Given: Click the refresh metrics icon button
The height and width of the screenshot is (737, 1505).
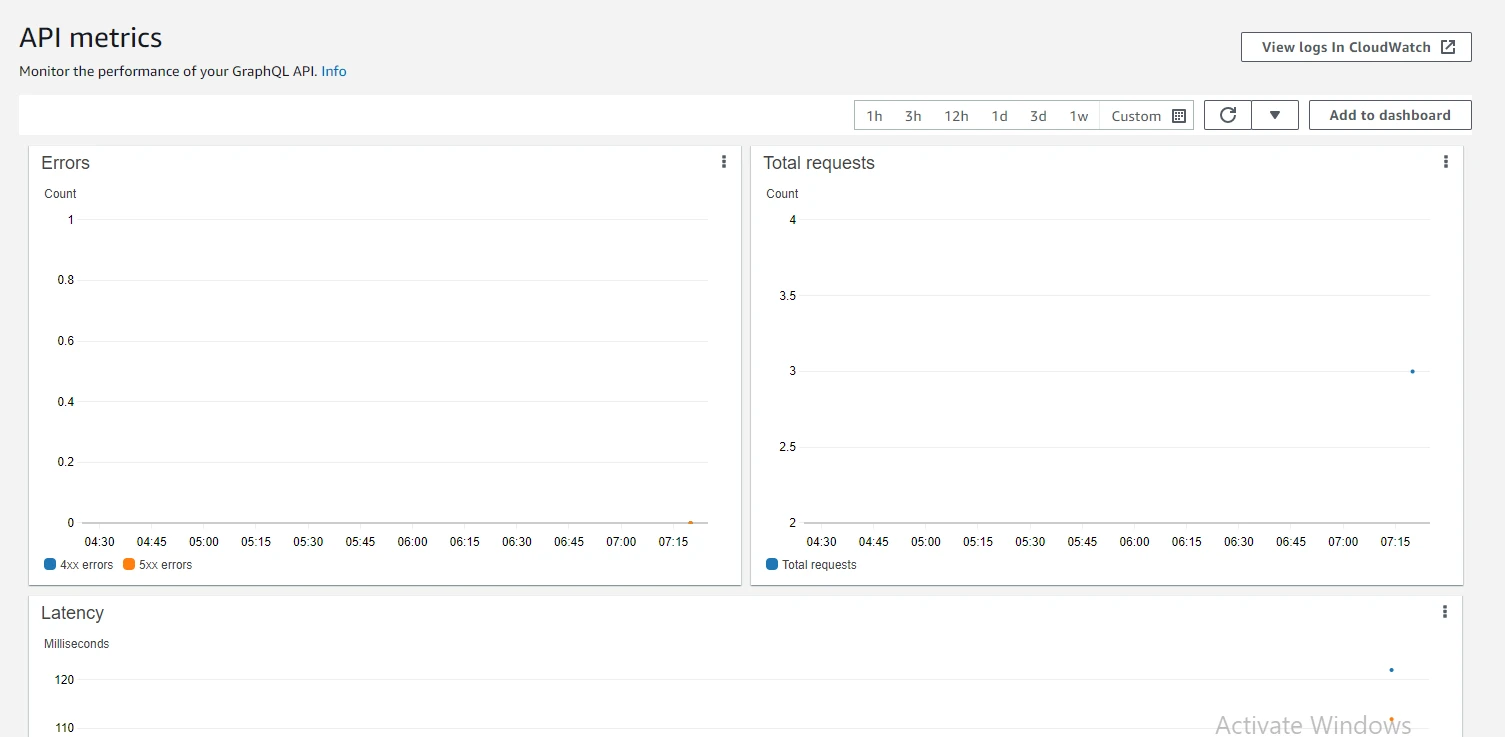Looking at the screenshot, I should coord(1228,115).
